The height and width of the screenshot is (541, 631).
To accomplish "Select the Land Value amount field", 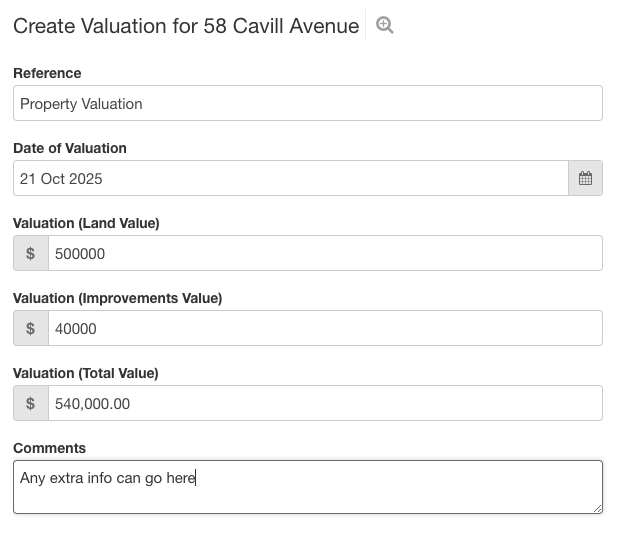I will coord(325,254).
